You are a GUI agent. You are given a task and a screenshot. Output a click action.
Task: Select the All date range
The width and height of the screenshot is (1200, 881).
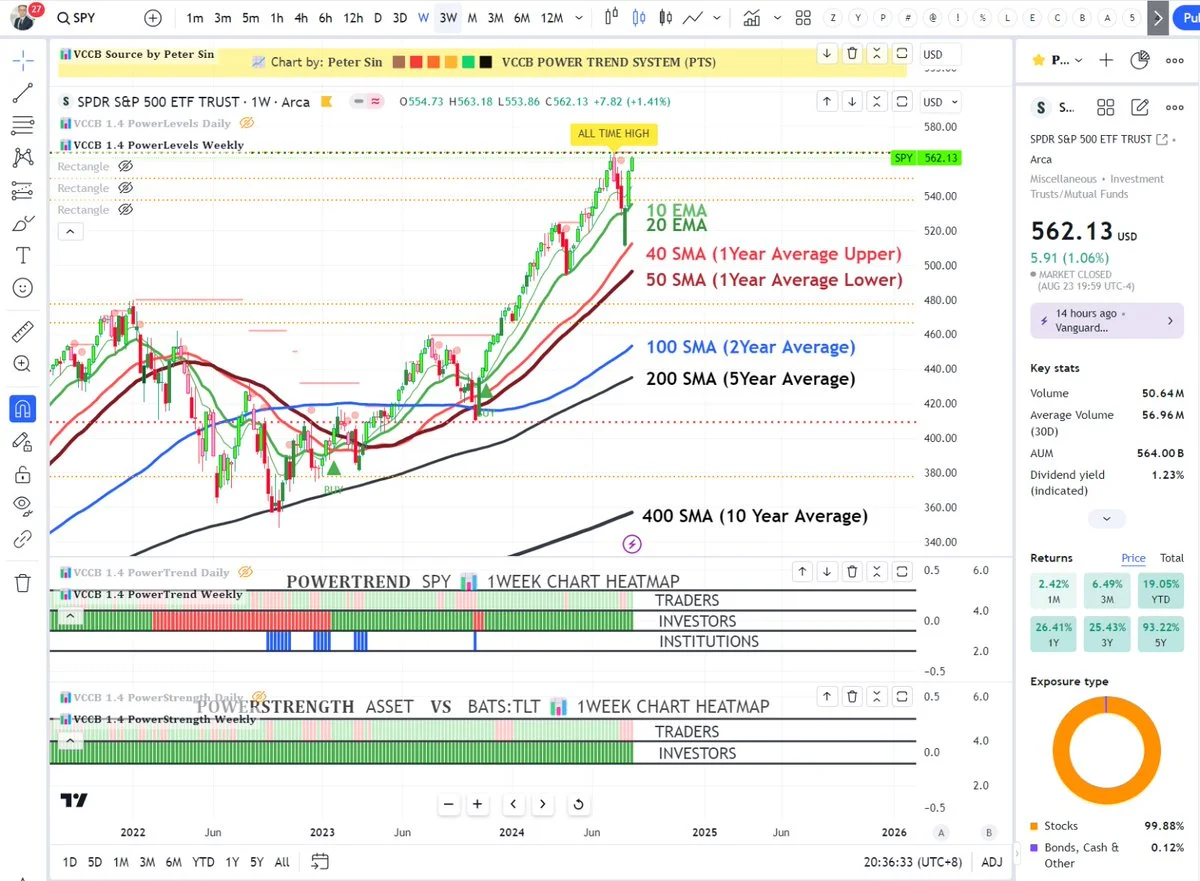coord(282,862)
